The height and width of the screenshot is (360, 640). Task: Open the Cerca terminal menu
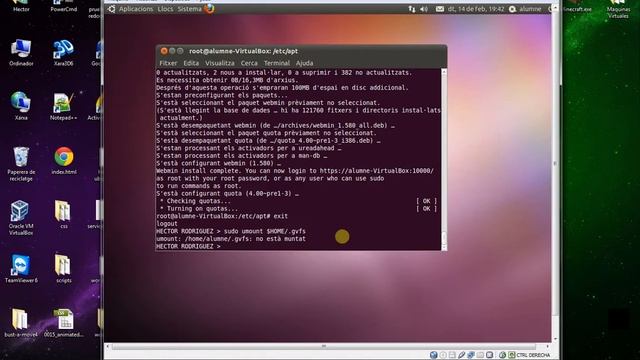click(x=249, y=63)
